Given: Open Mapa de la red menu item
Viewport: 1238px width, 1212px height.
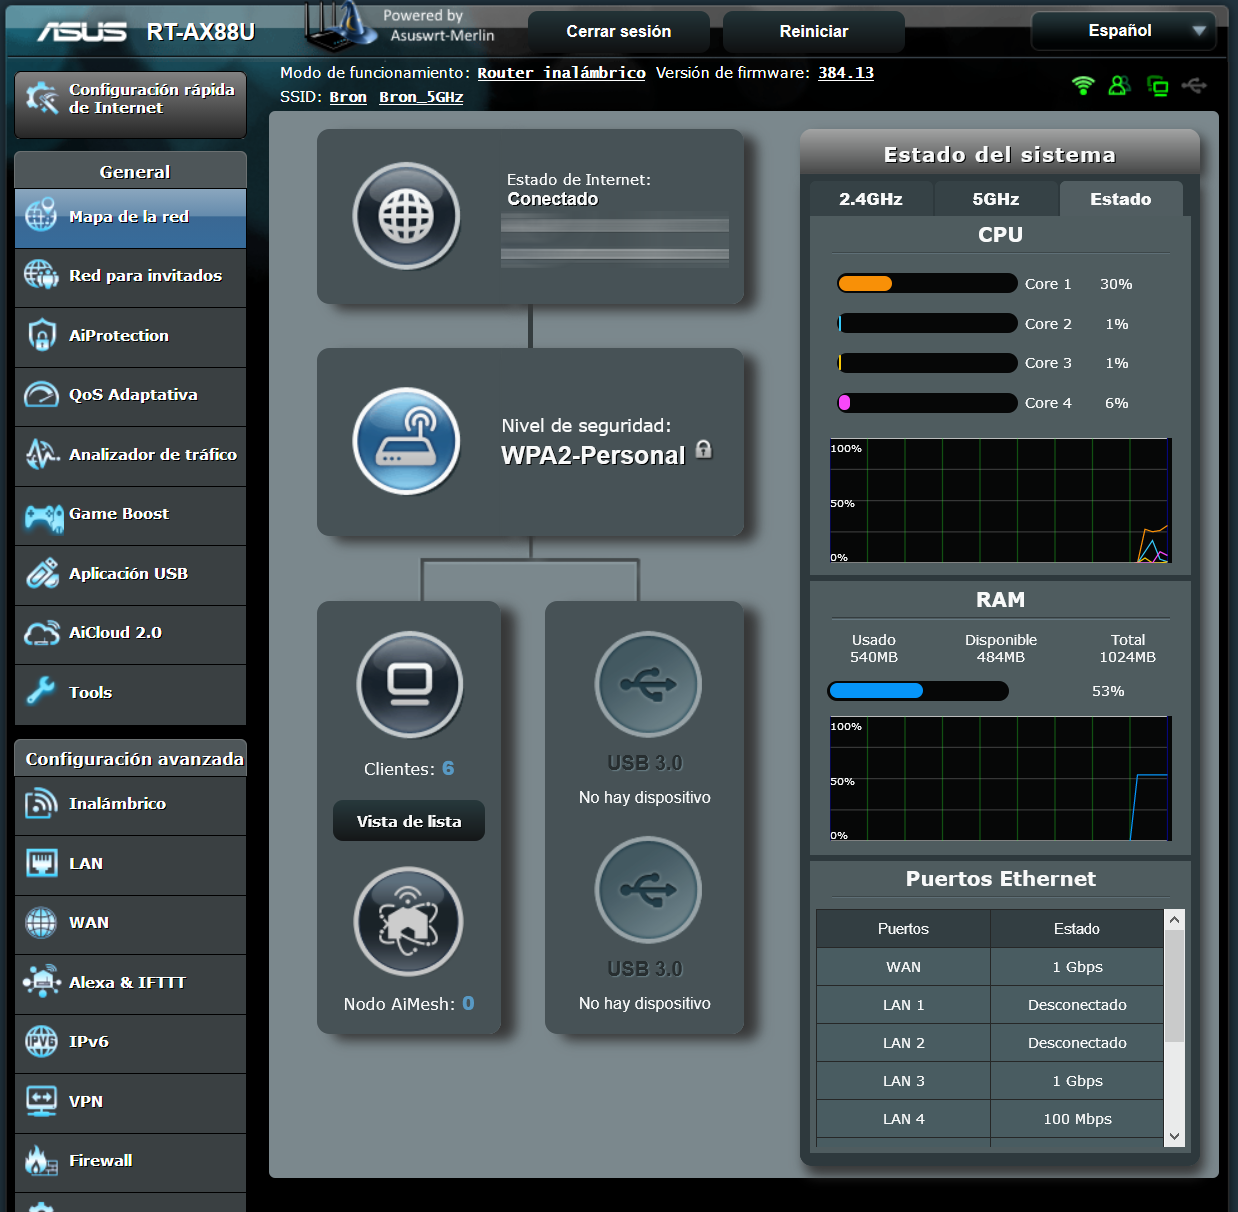Looking at the screenshot, I should click(x=131, y=218).
